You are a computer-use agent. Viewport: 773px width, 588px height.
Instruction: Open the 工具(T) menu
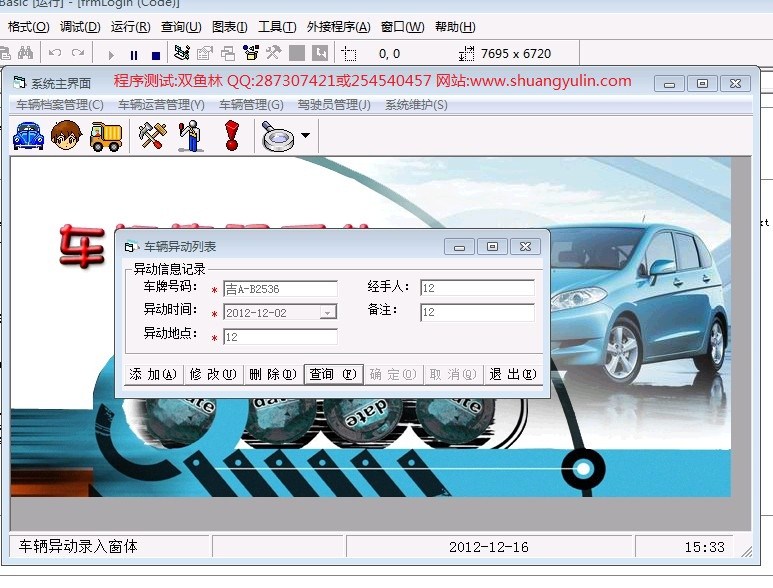(x=277, y=27)
